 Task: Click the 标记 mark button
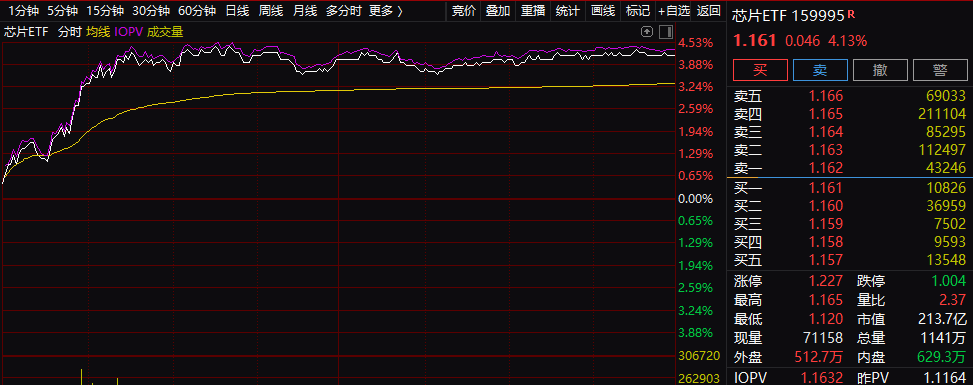point(638,11)
